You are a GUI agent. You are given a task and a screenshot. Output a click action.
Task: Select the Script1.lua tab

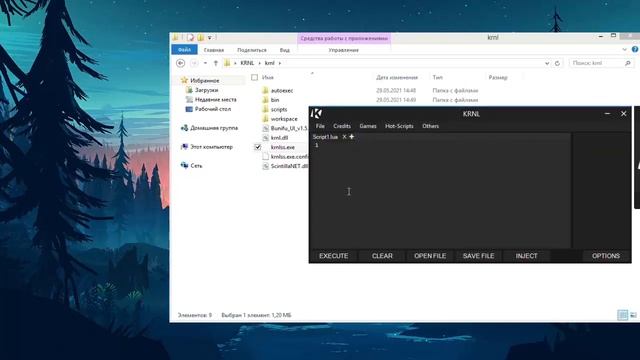click(325, 137)
